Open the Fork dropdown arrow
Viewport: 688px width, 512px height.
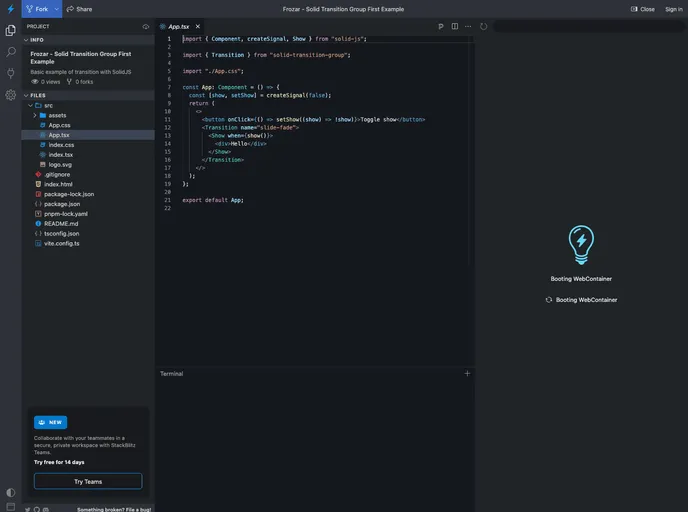tap(57, 9)
